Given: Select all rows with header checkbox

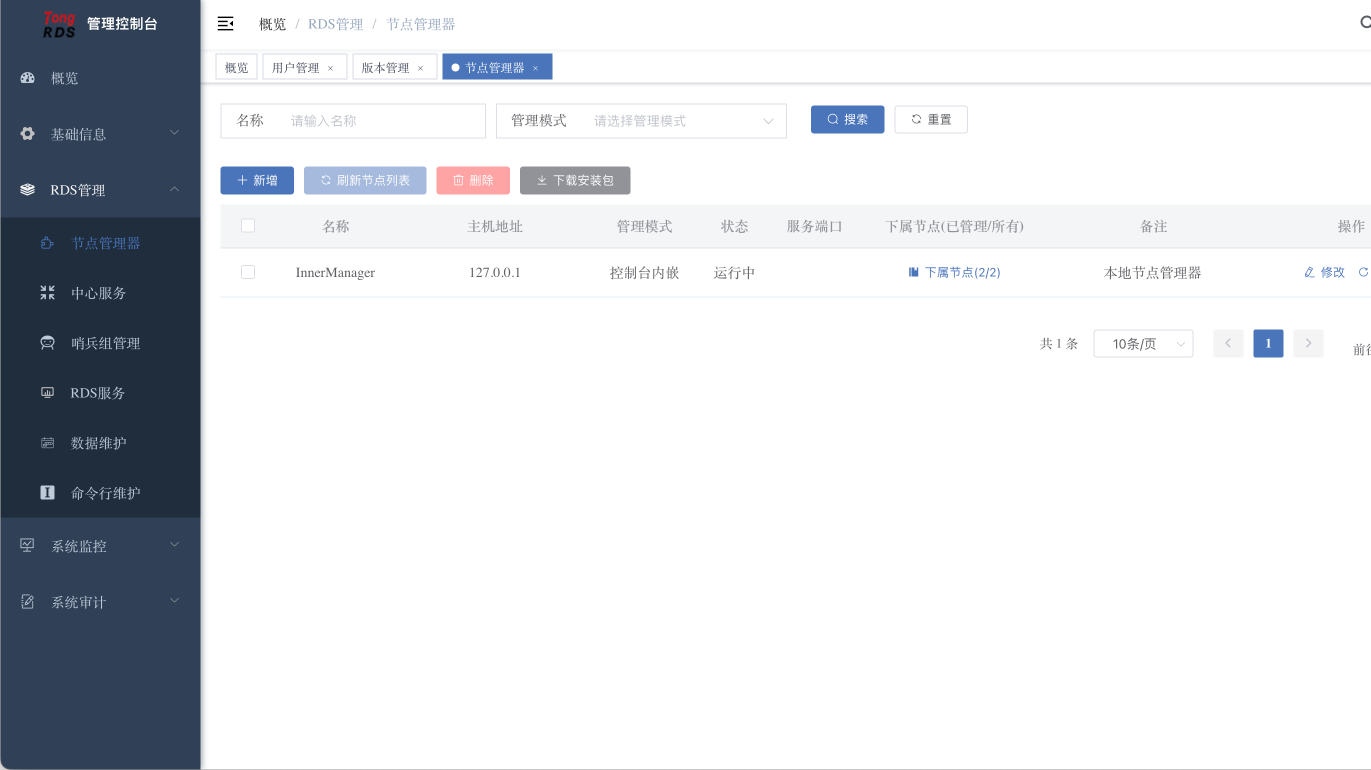Looking at the screenshot, I should (x=248, y=226).
